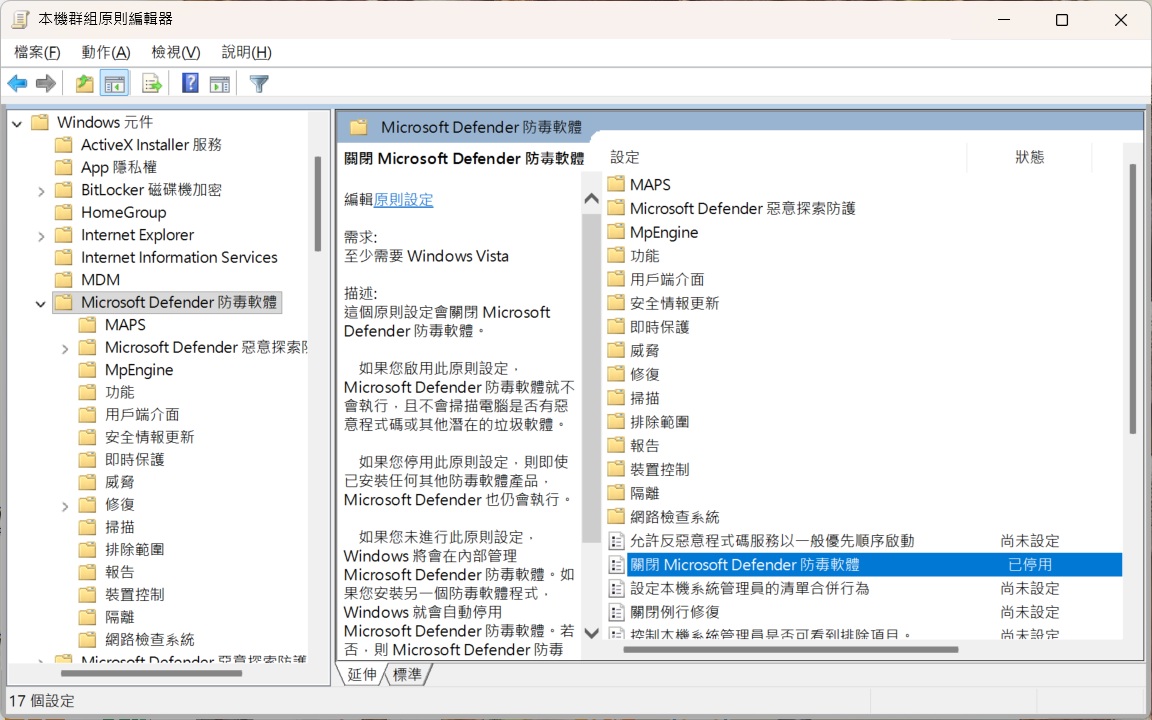Click description pane scroll up arrow
The height and width of the screenshot is (720, 1152).
tap(591, 198)
